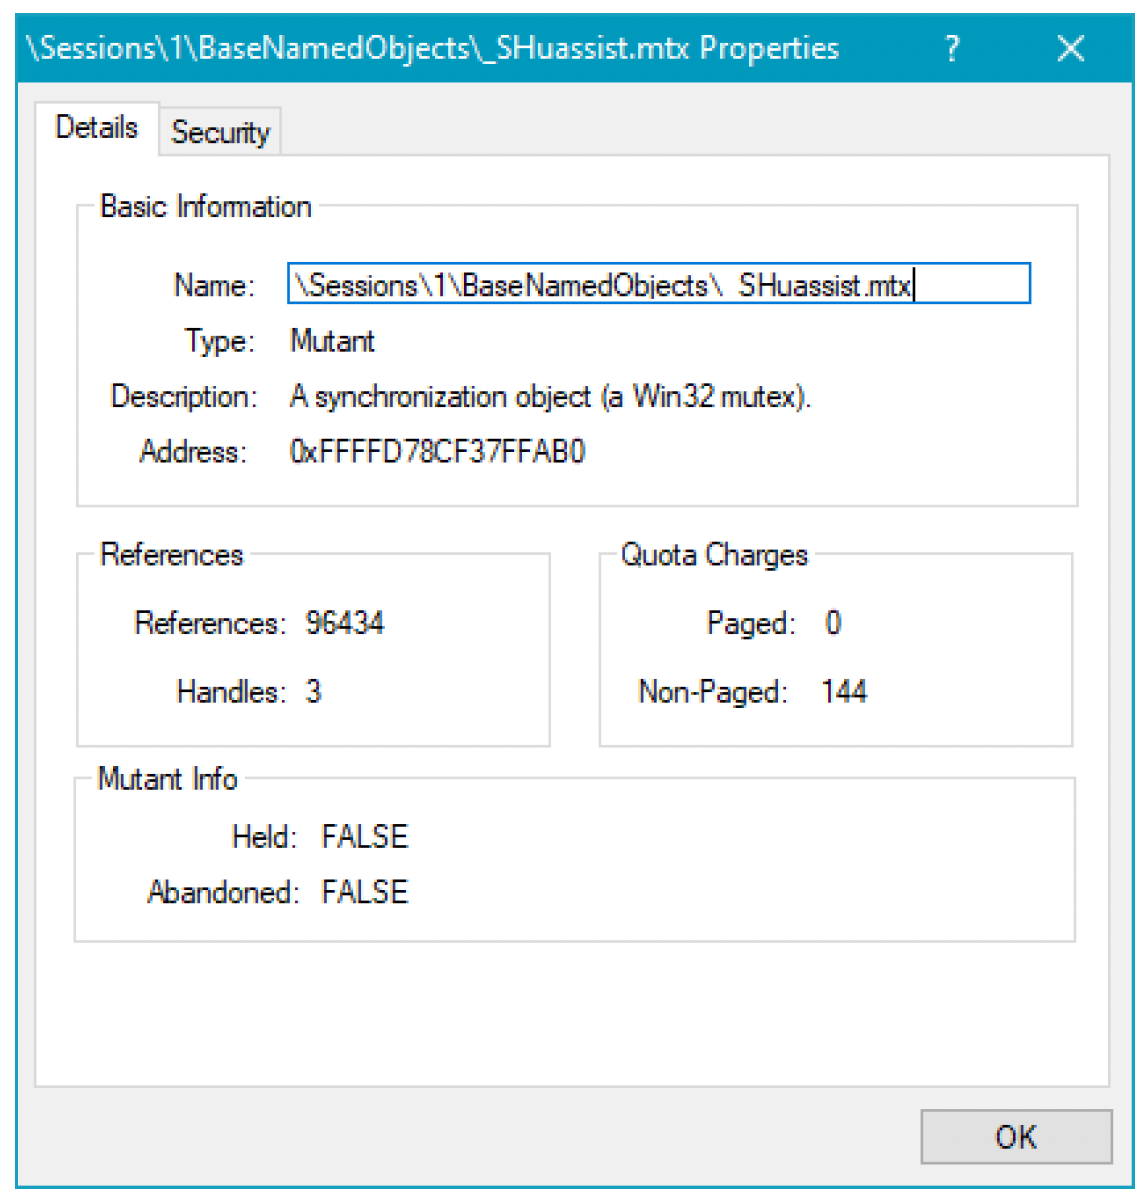Viewport: 1146px width, 1198px height.
Task: Click the Abandoned value FALSE
Action: pyautogui.click(x=364, y=892)
